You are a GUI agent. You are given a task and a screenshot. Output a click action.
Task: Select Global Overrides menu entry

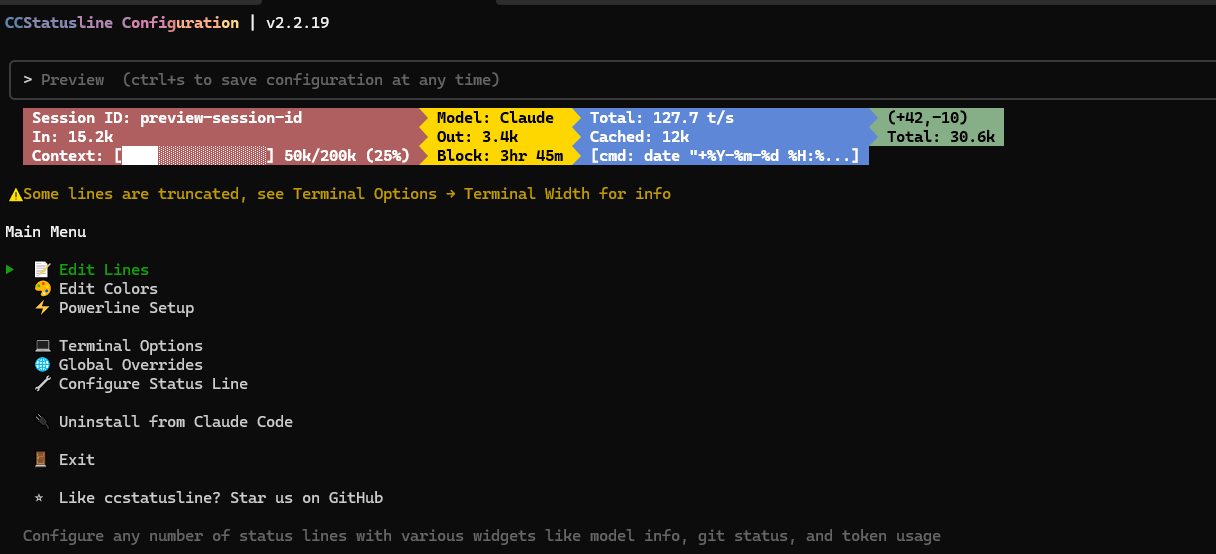pyautogui.click(x=131, y=364)
